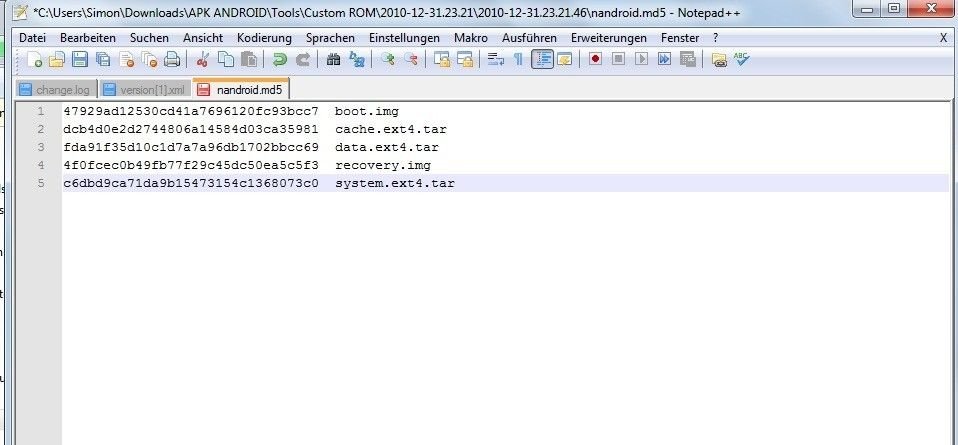Click the Print icon

[172, 59]
